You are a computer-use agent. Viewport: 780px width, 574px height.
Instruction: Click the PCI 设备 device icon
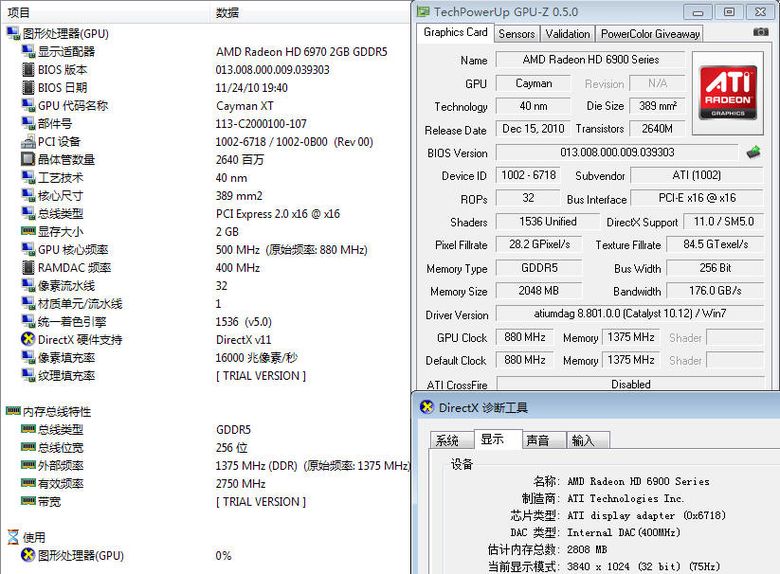coord(28,142)
